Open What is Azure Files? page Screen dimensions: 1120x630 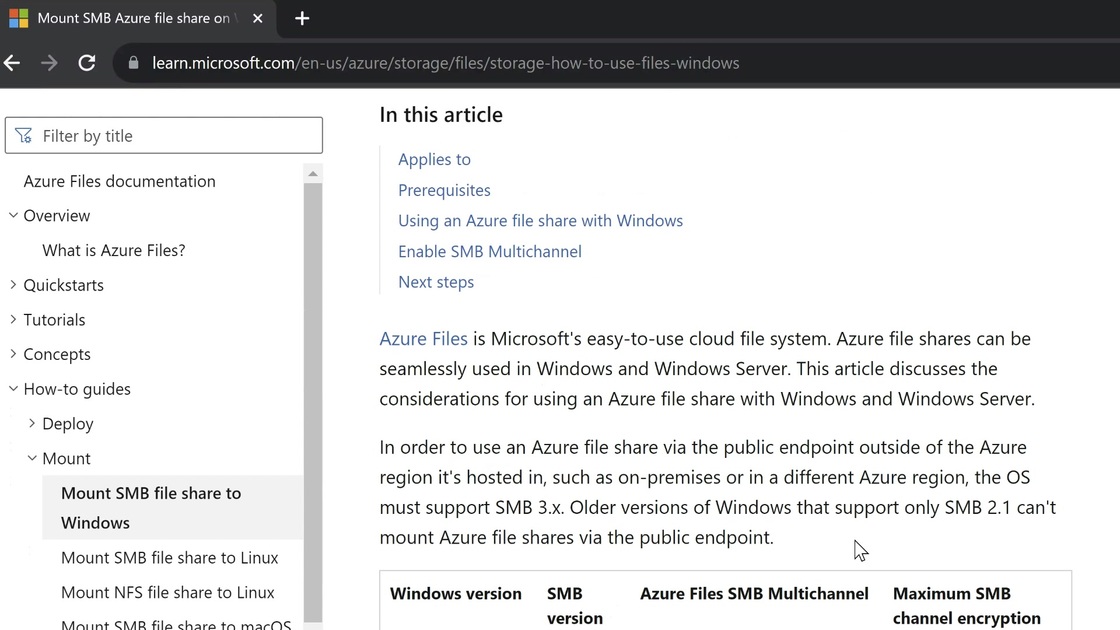(114, 250)
